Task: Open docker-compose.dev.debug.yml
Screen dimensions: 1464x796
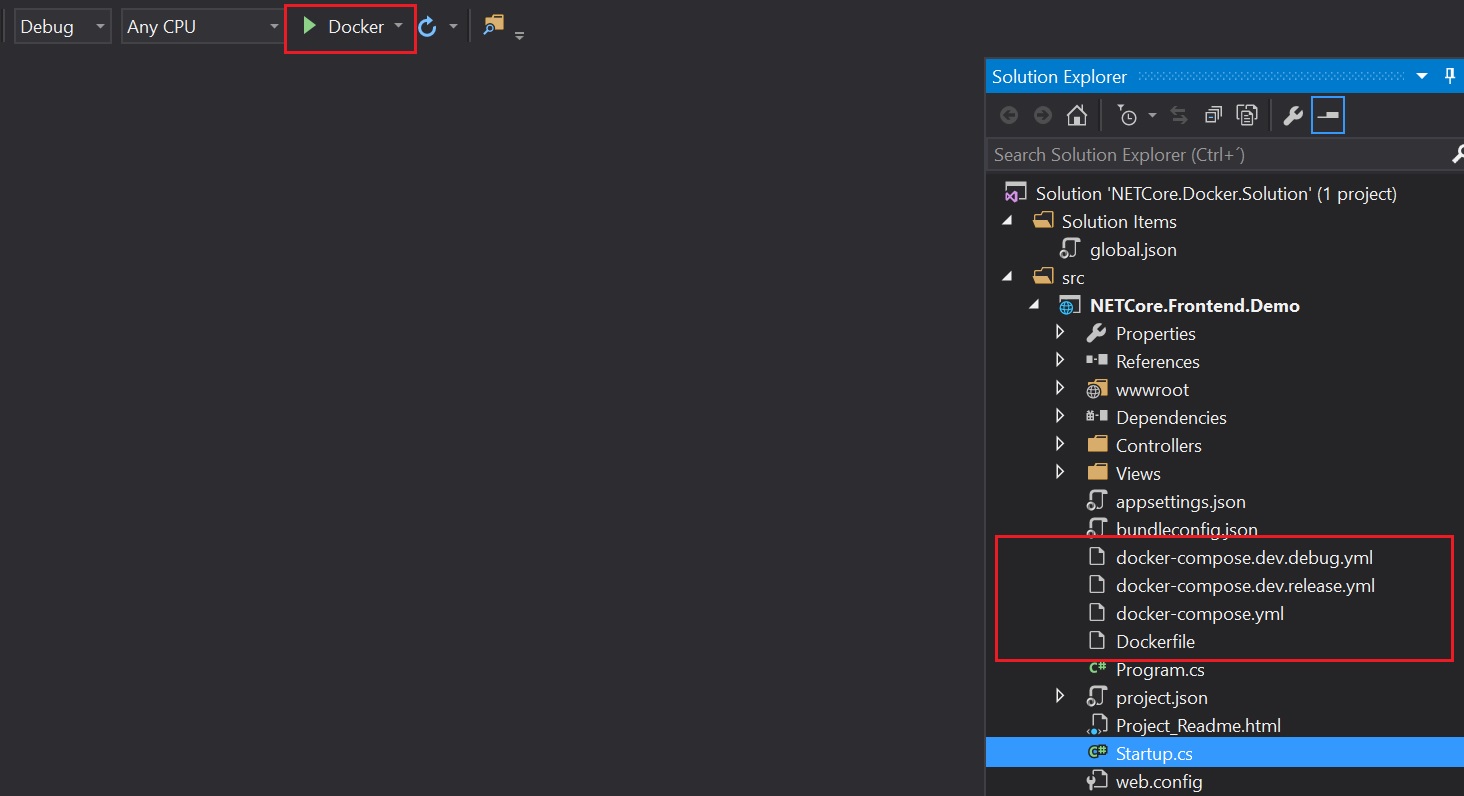Action: click(1244, 557)
